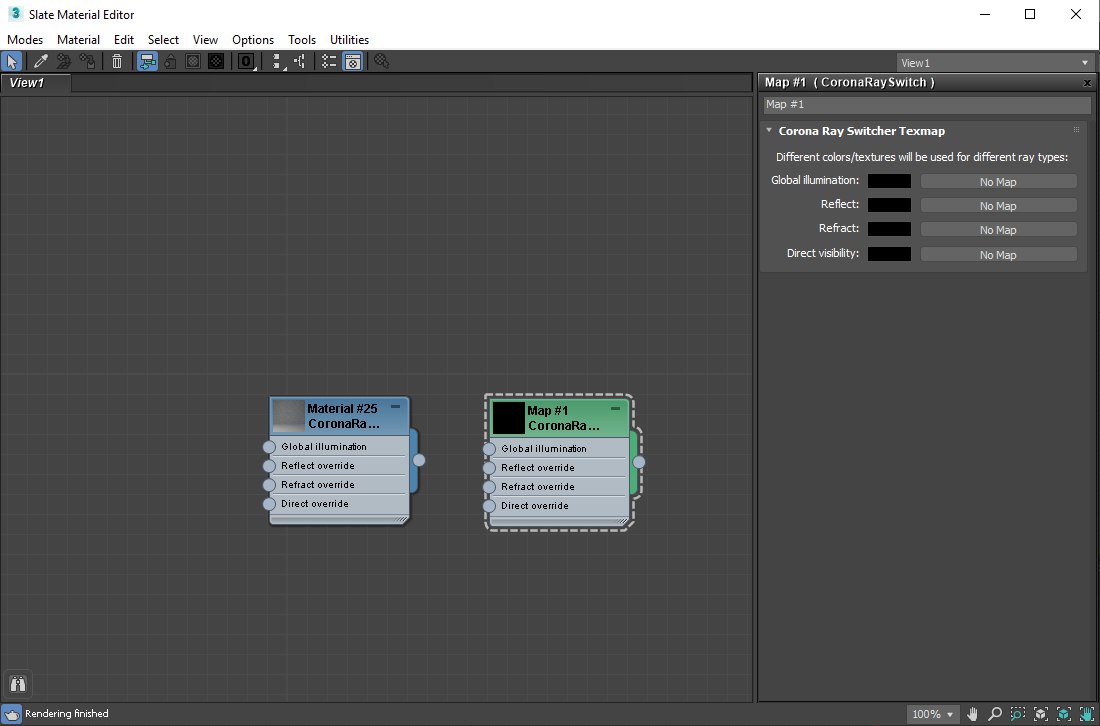
Task: Click the Map #1 name field
Action: (927, 105)
